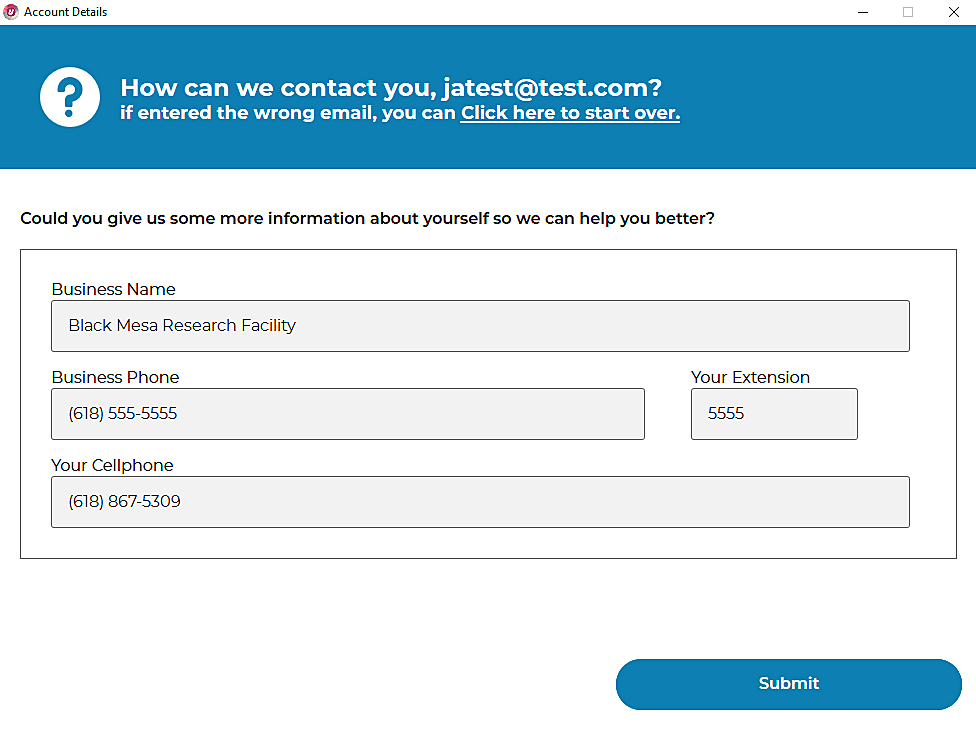Maximize the Account Details window

908,12
